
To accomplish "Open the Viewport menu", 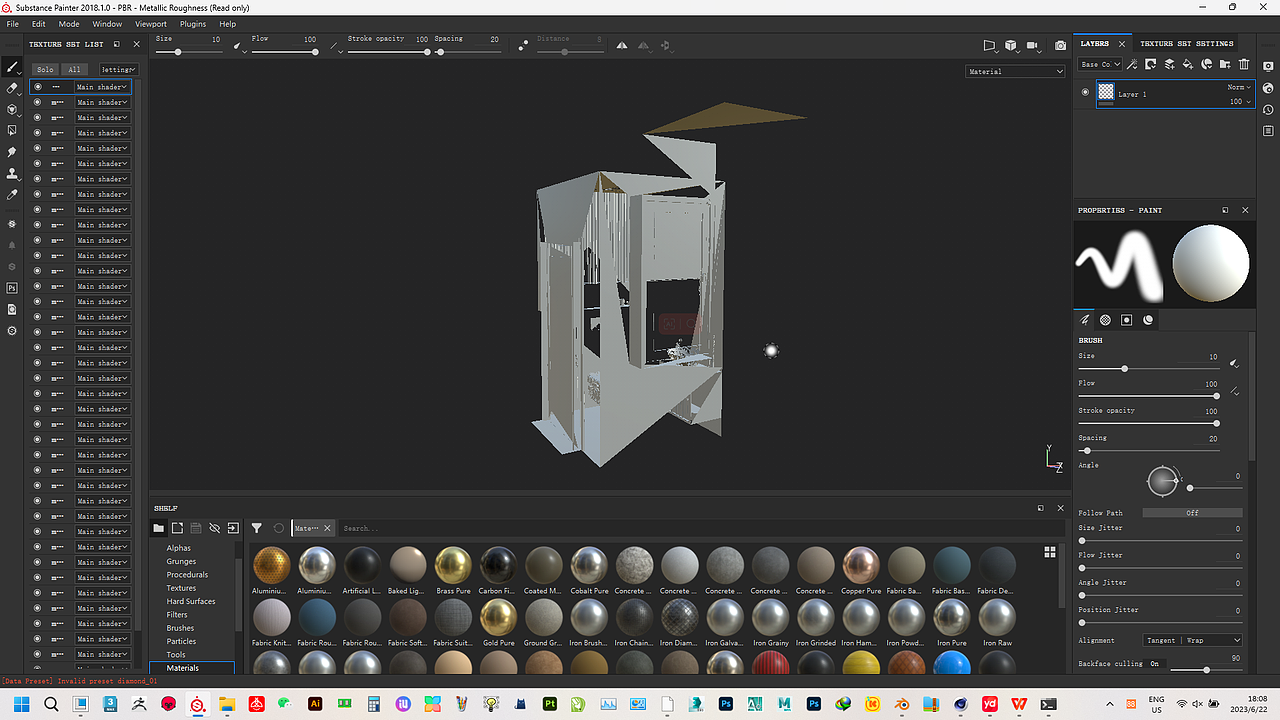I will pyautogui.click(x=151, y=23).
